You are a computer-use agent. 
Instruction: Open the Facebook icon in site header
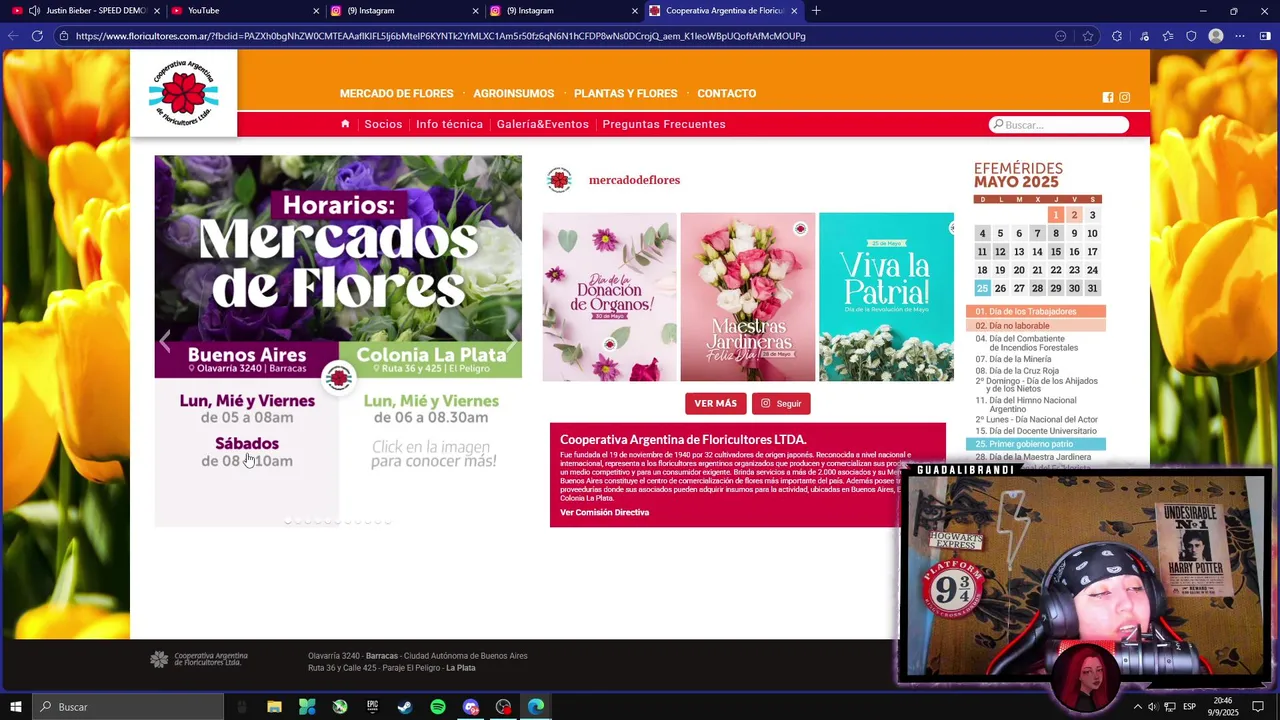pyautogui.click(x=1107, y=97)
